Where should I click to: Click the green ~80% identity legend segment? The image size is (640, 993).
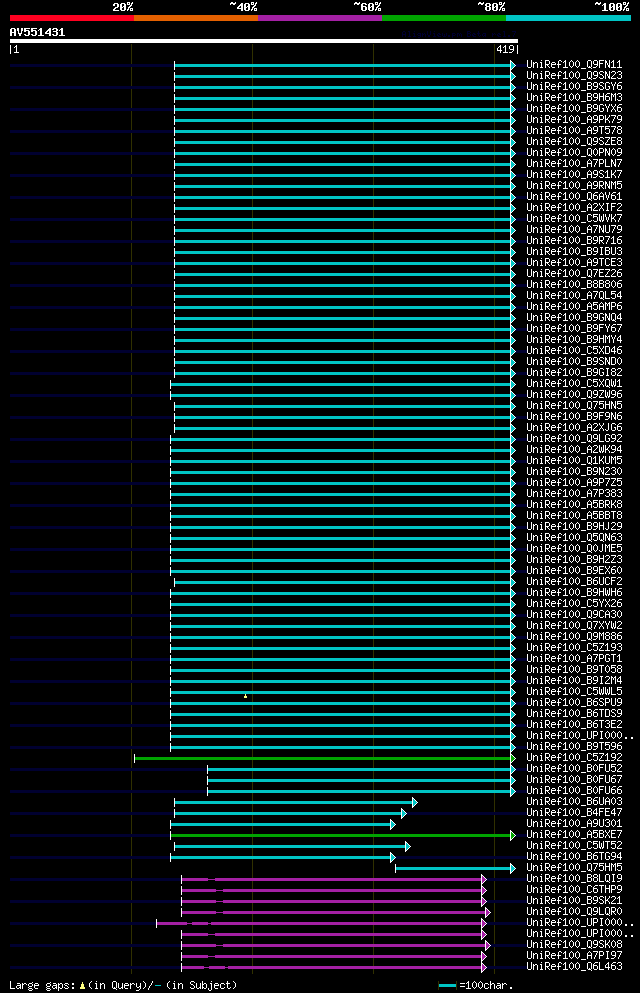(x=444, y=18)
